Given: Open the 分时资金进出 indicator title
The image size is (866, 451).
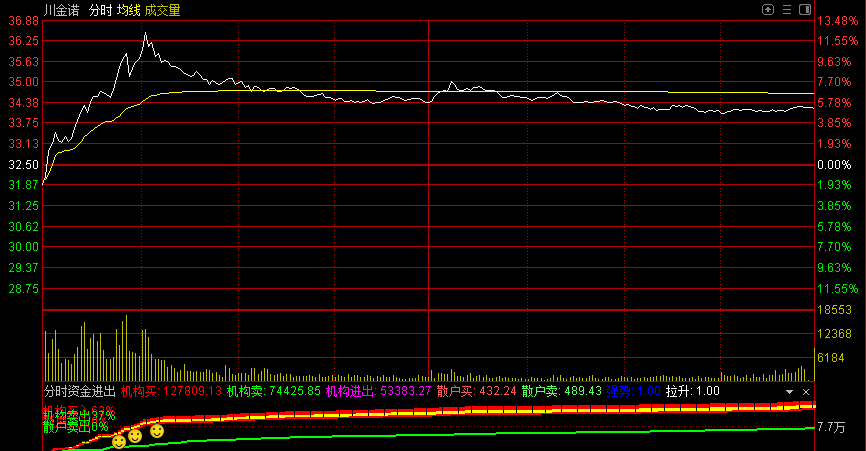Looking at the screenshot, I should (x=79, y=391).
